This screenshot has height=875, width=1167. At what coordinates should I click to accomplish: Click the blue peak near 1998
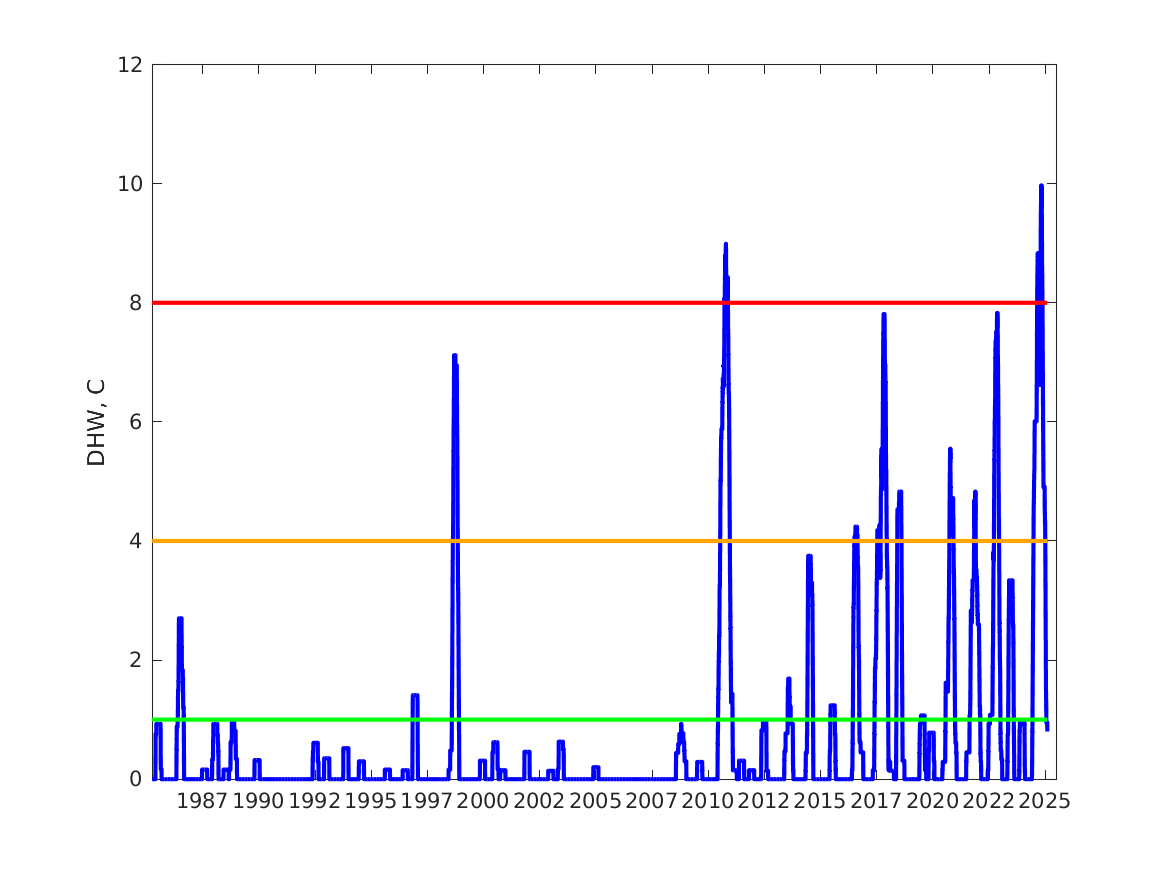pyautogui.click(x=455, y=357)
